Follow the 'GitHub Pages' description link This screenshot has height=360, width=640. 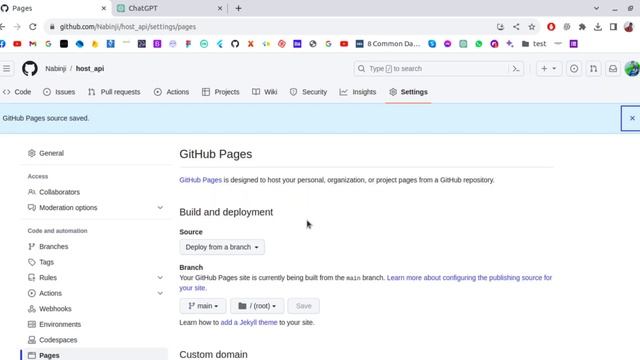(200, 180)
